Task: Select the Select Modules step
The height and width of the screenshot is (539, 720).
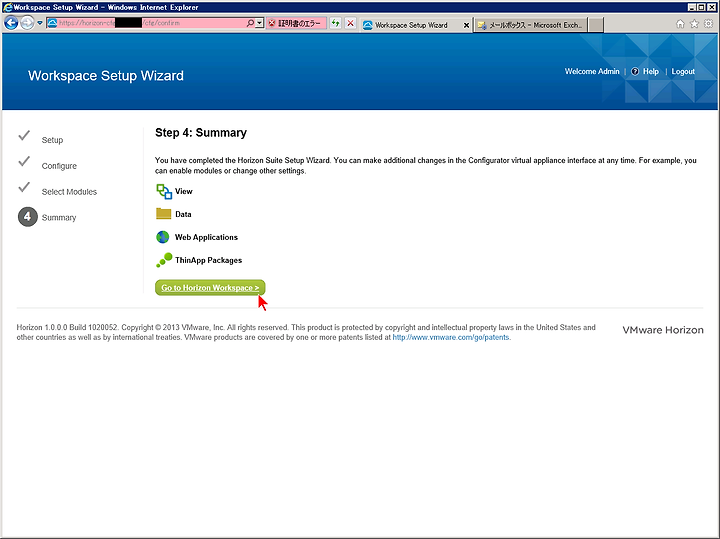Action: [69, 191]
